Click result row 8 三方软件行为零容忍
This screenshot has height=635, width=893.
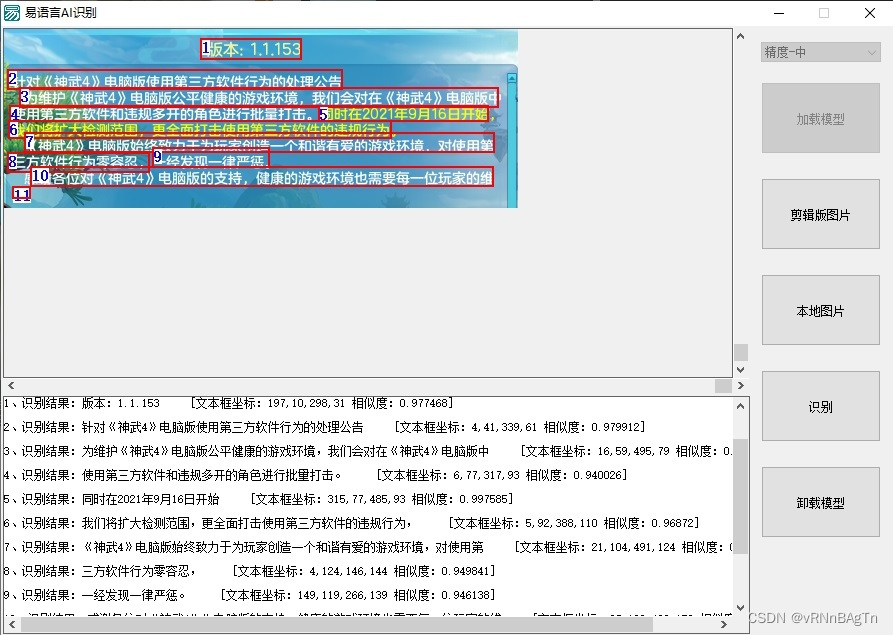[249, 571]
